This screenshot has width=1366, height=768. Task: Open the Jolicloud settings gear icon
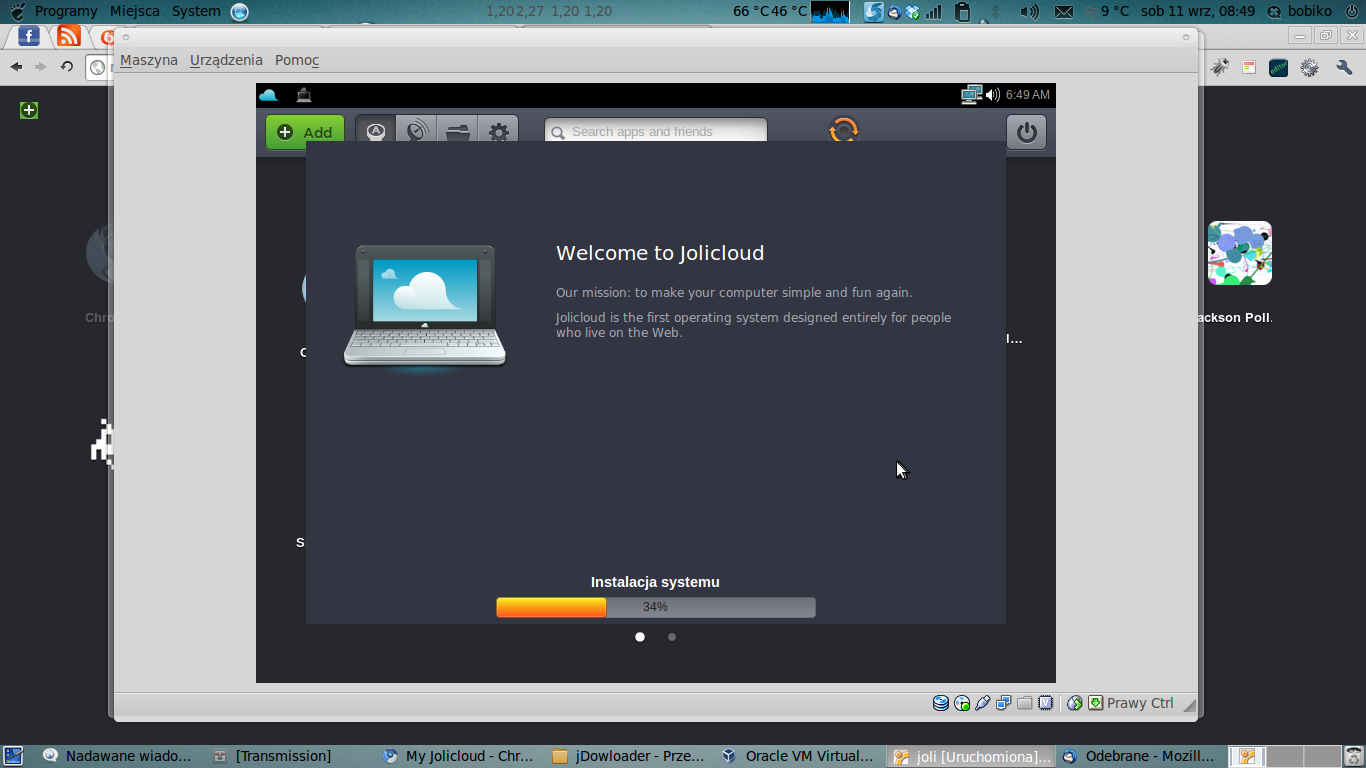[x=498, y=131]
